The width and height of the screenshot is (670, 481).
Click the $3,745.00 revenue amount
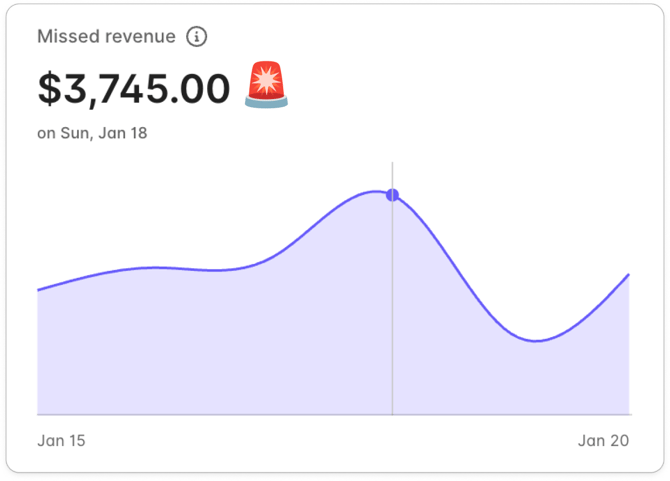pyautogui.click(x=134, y=89)
